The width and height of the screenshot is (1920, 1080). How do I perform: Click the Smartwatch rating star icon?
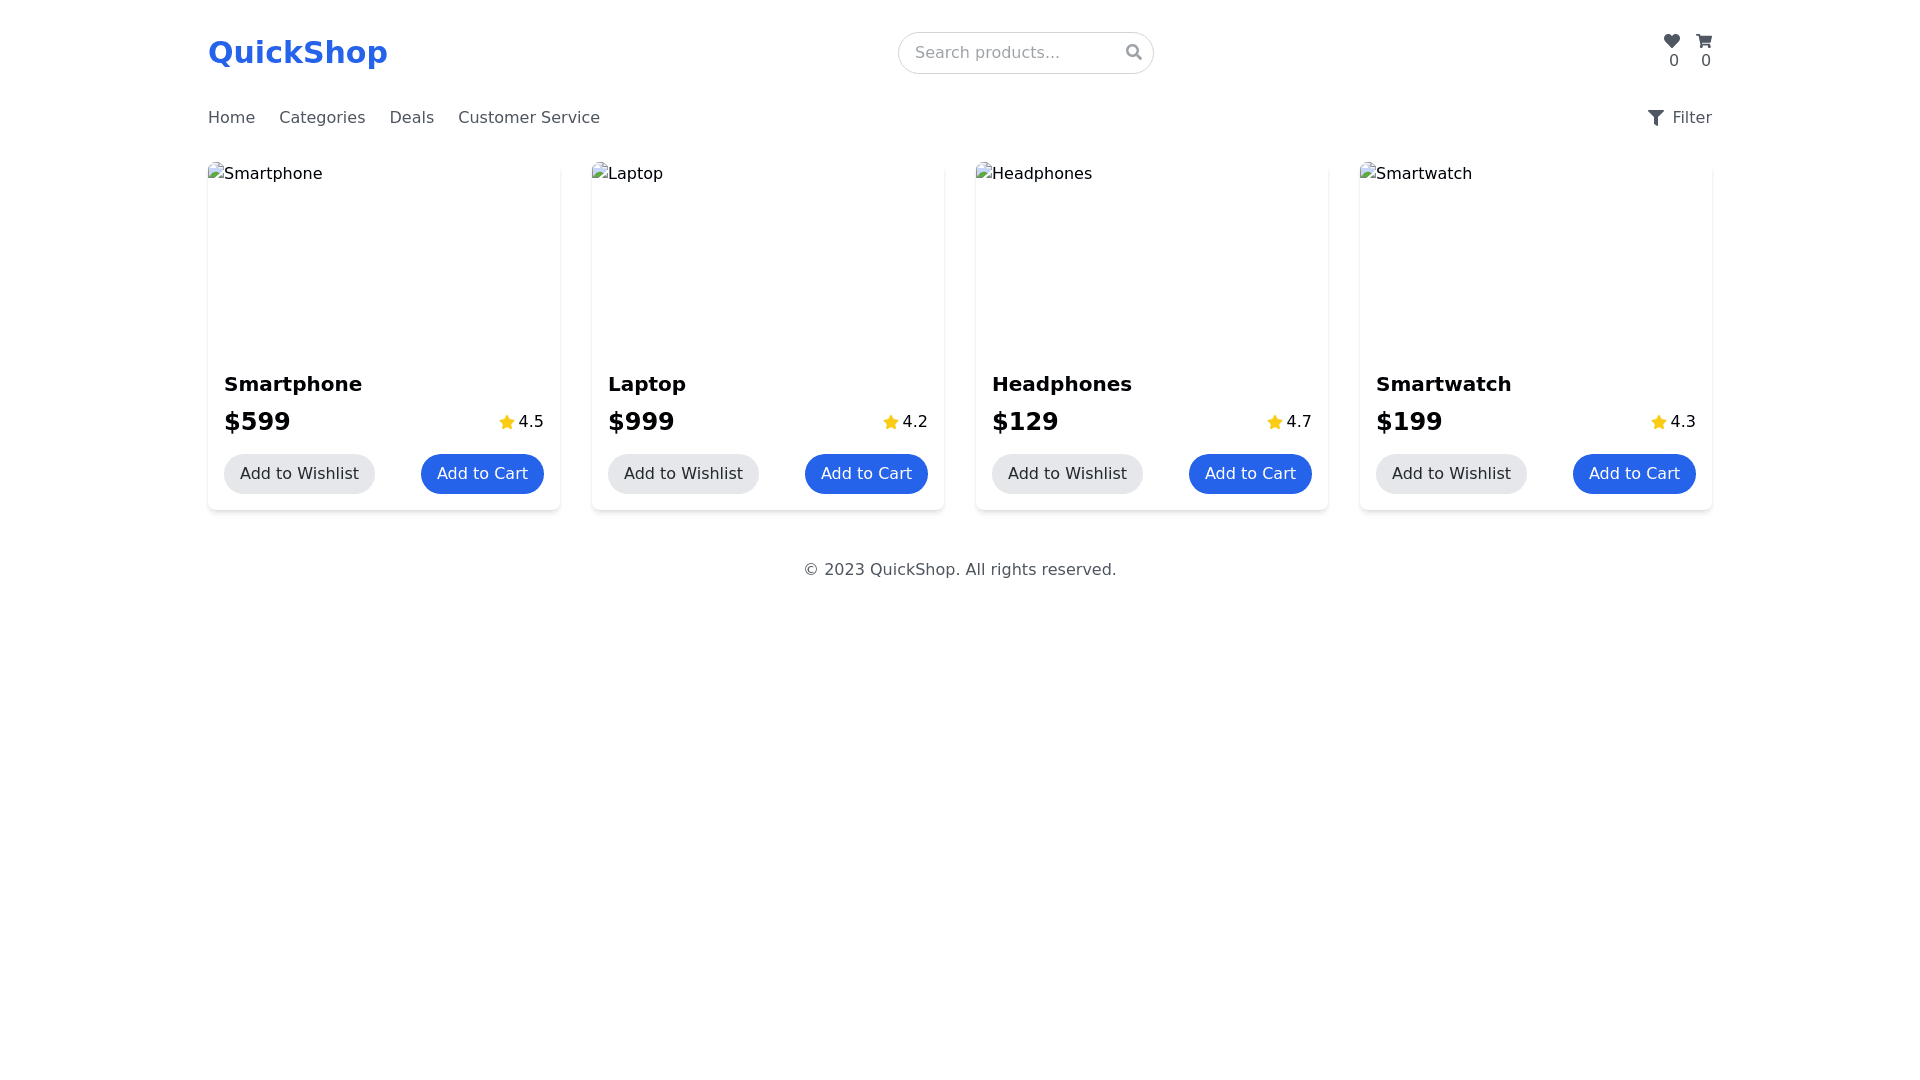(1659, 422)
